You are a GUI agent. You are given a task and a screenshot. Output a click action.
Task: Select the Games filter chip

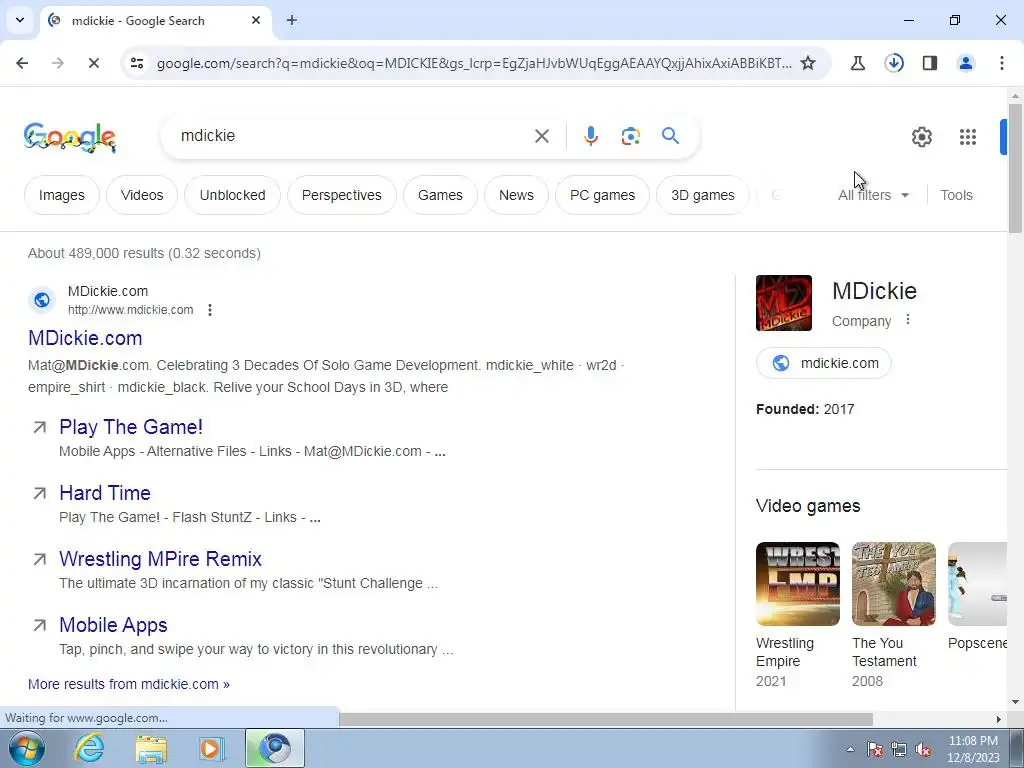[440, 195]
